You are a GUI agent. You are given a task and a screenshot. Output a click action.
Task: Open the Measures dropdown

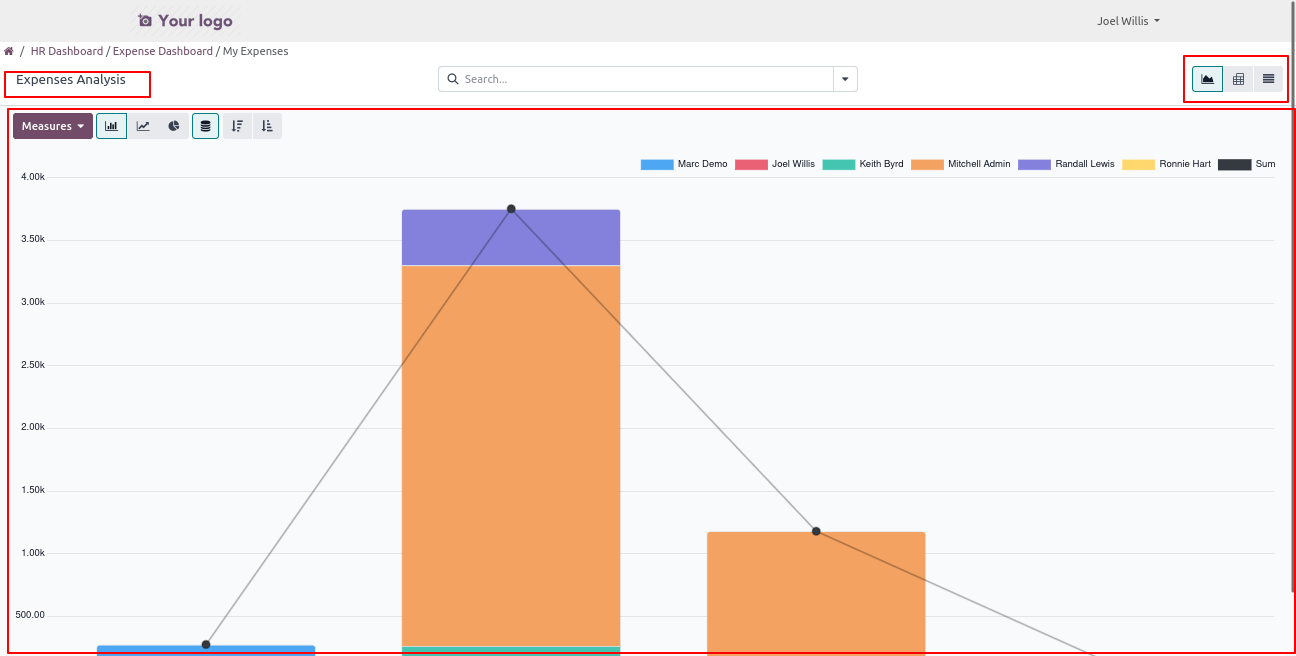[x=53, y=126]
